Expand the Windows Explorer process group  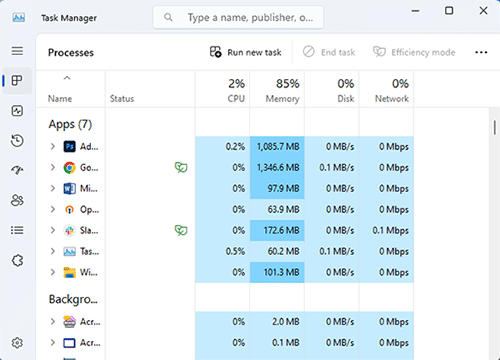[53, 272]
